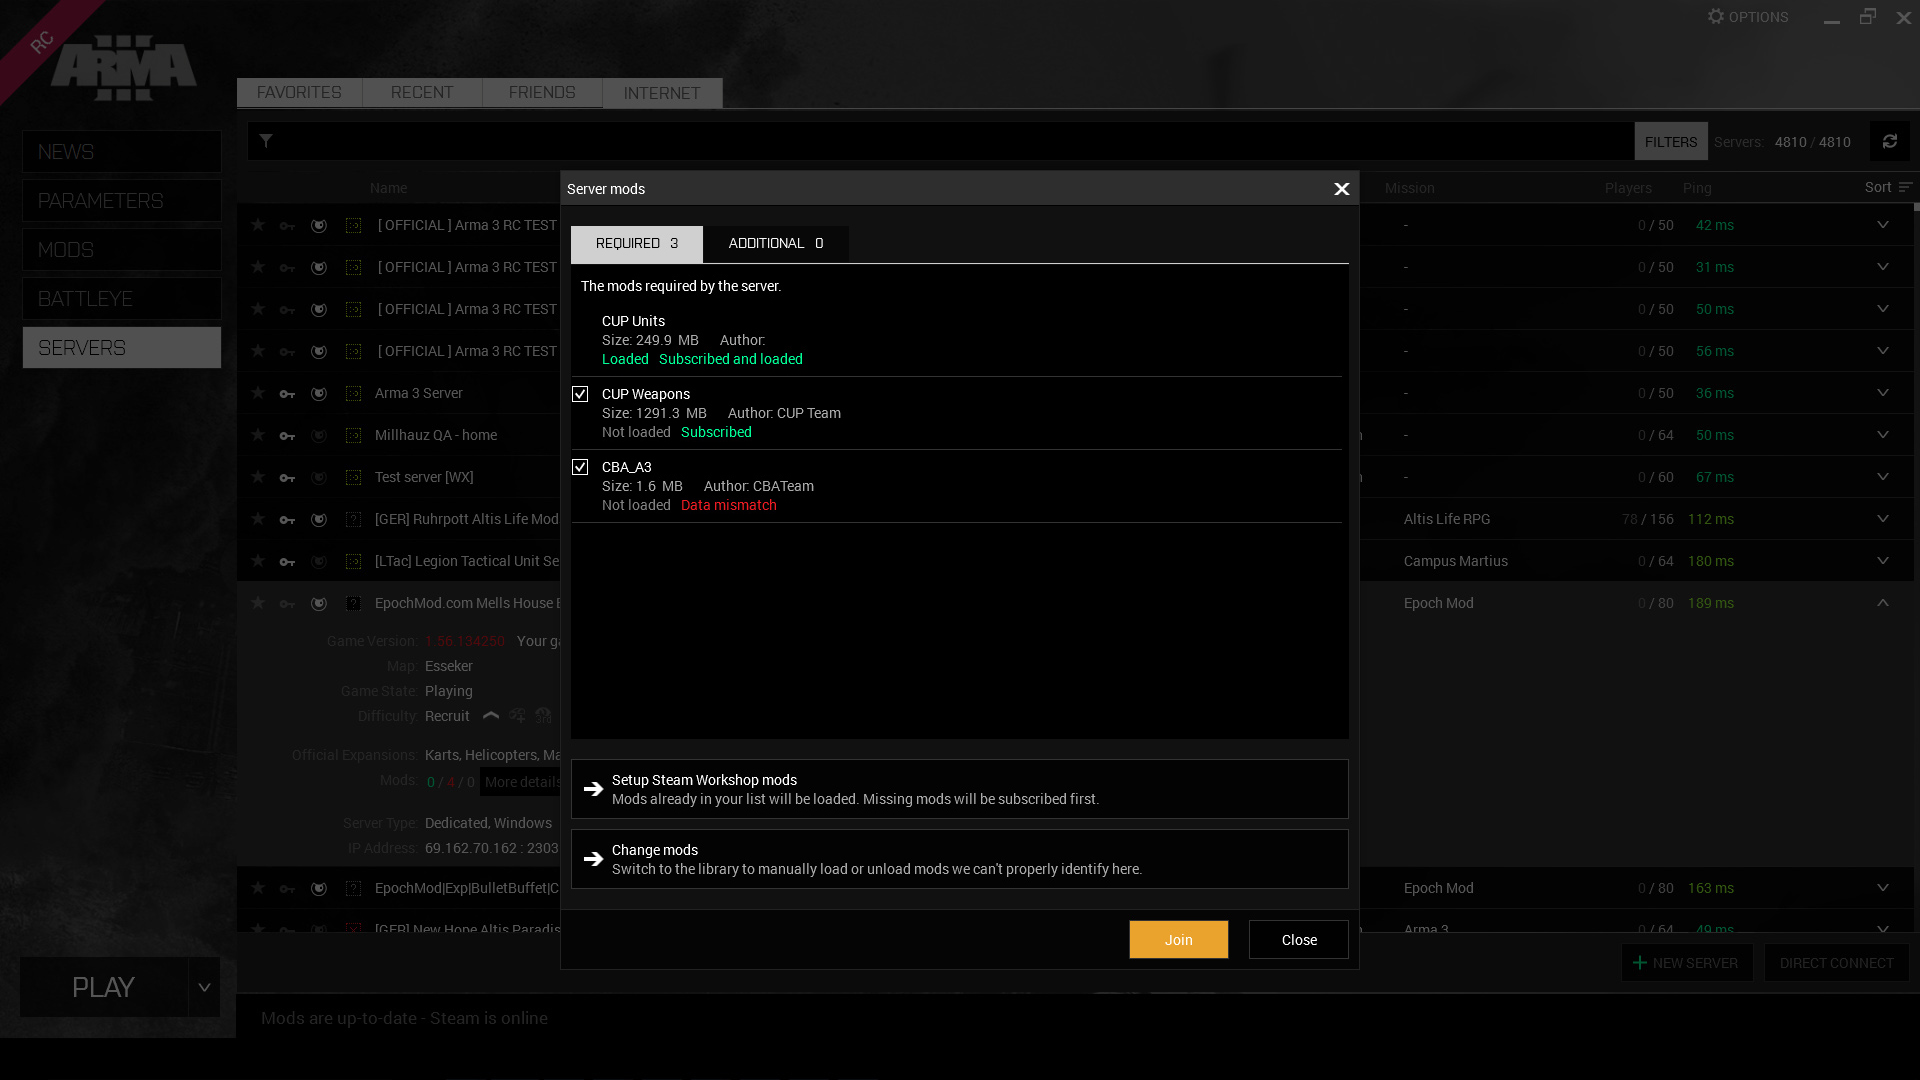1920x1080 pixels.
Task: Click the Filters button
Action: tap(1670, 141)
